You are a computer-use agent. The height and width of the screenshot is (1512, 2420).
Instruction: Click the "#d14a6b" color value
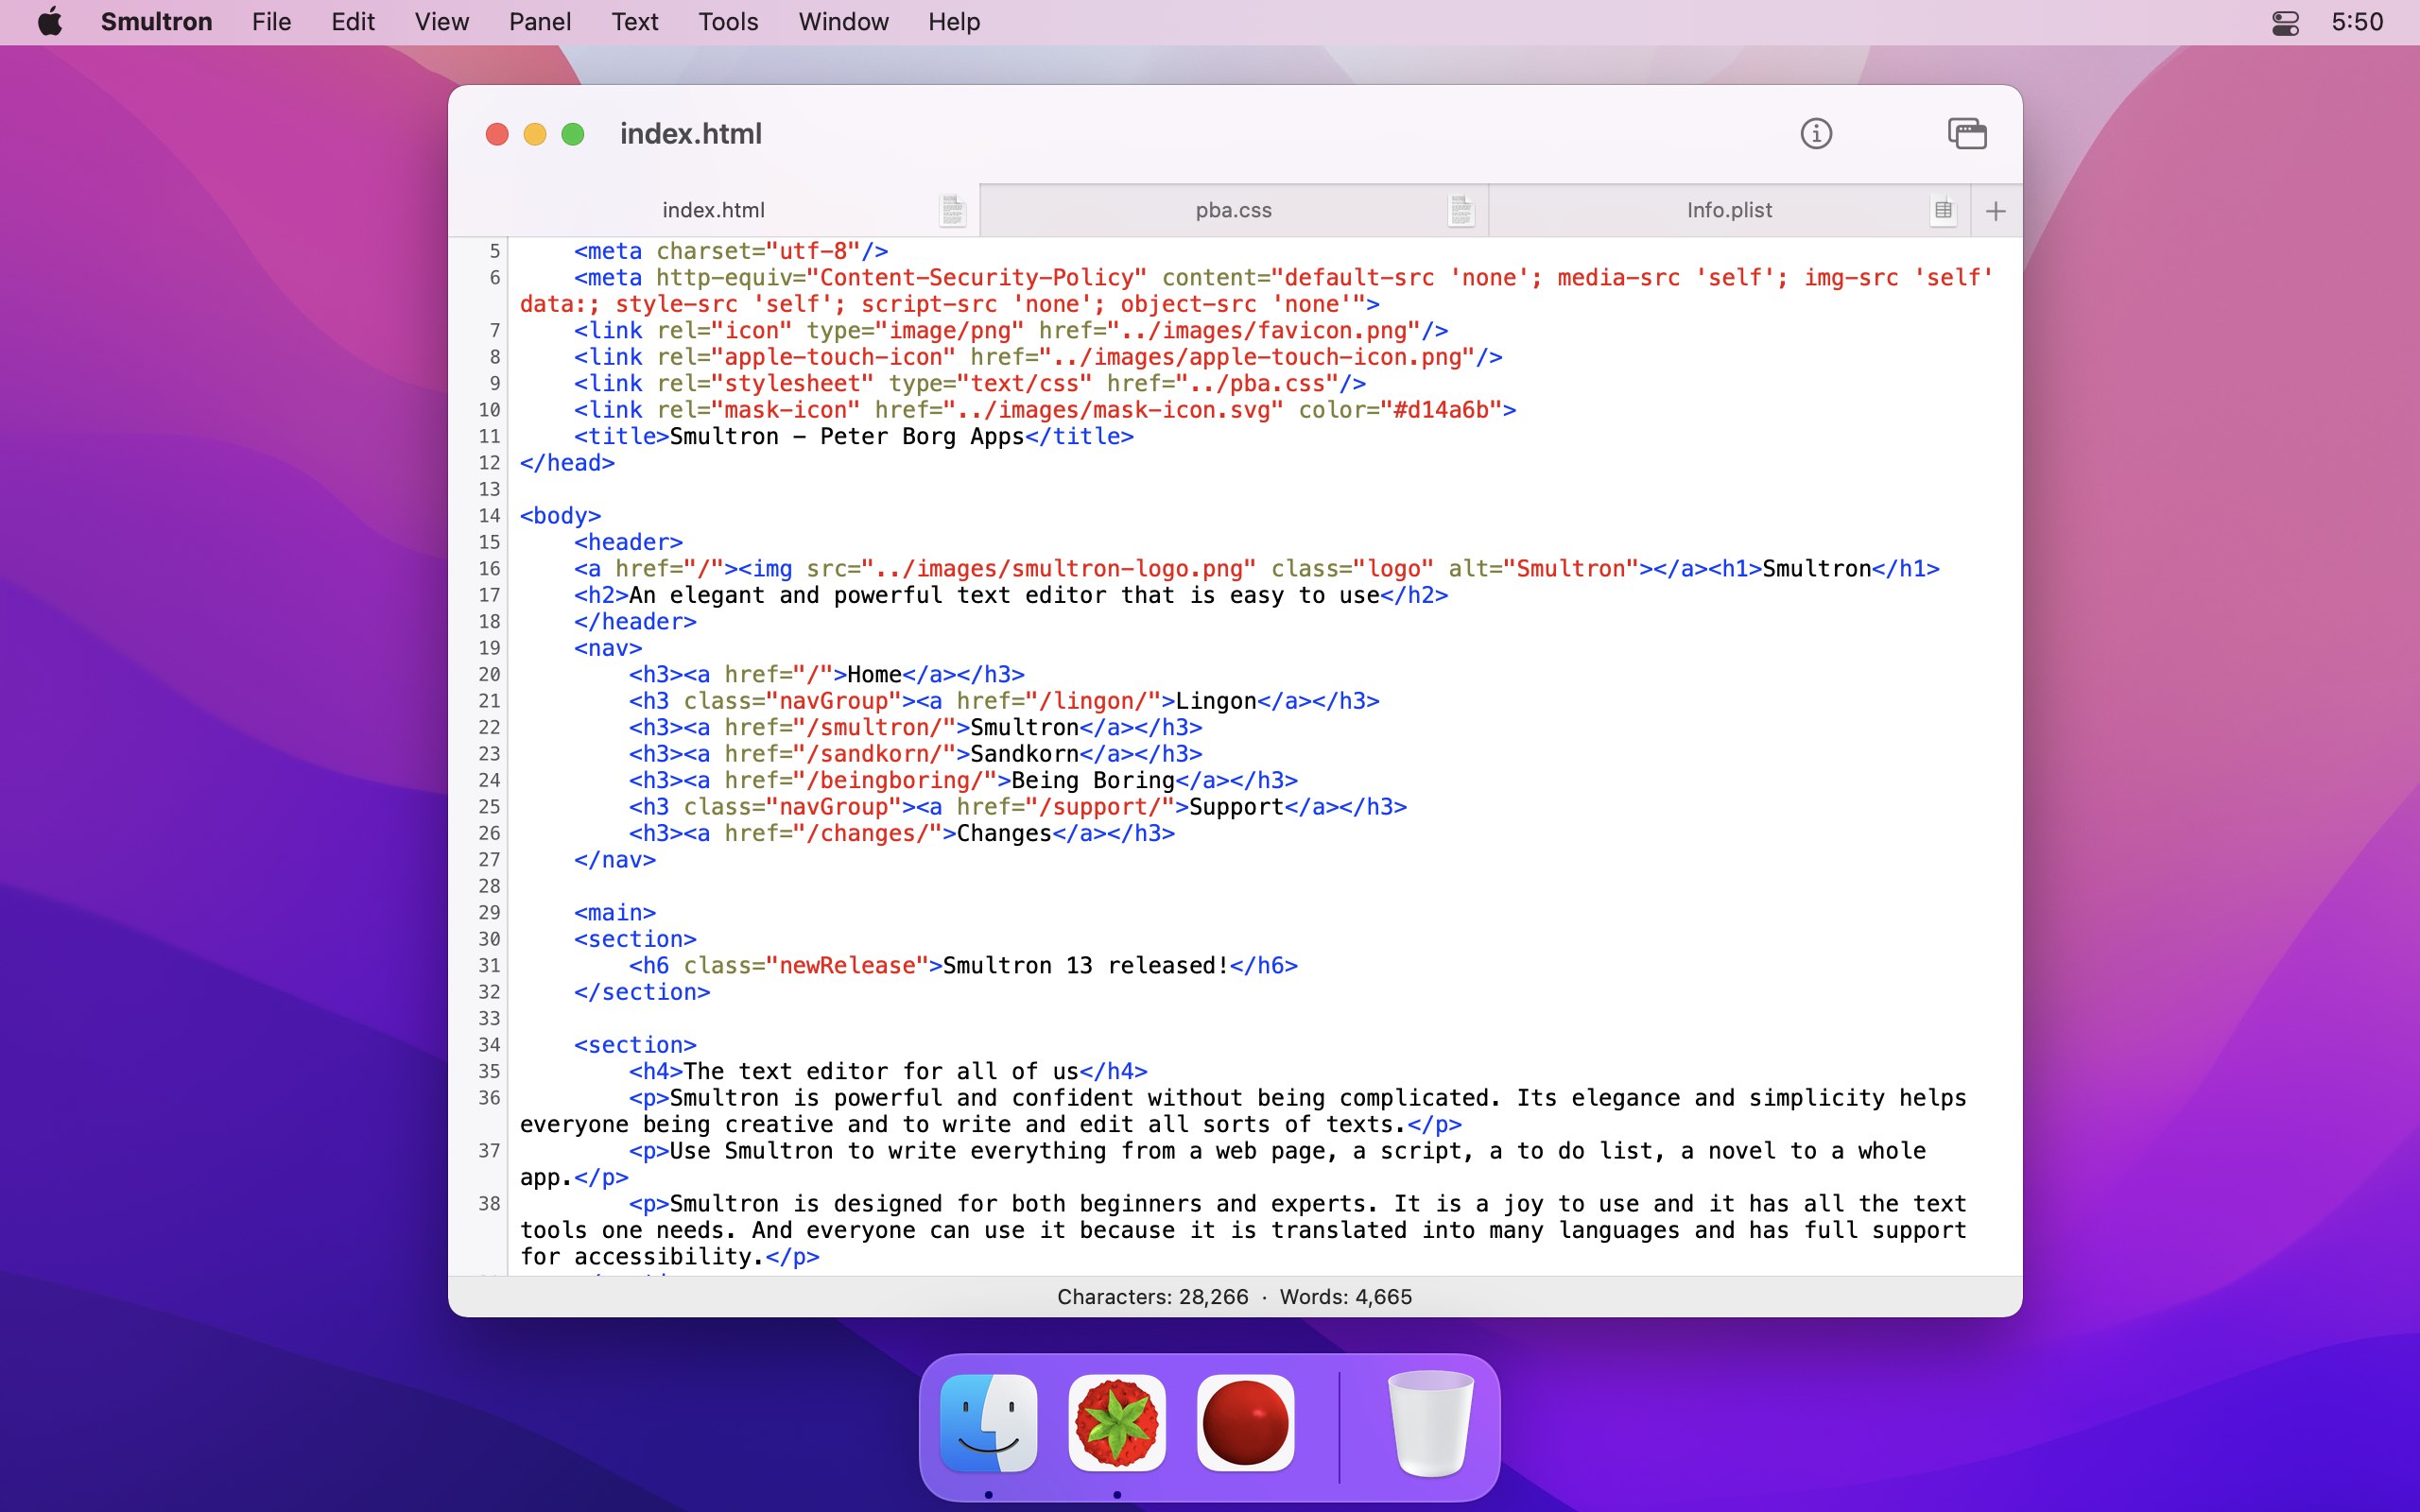(1441, 410)
